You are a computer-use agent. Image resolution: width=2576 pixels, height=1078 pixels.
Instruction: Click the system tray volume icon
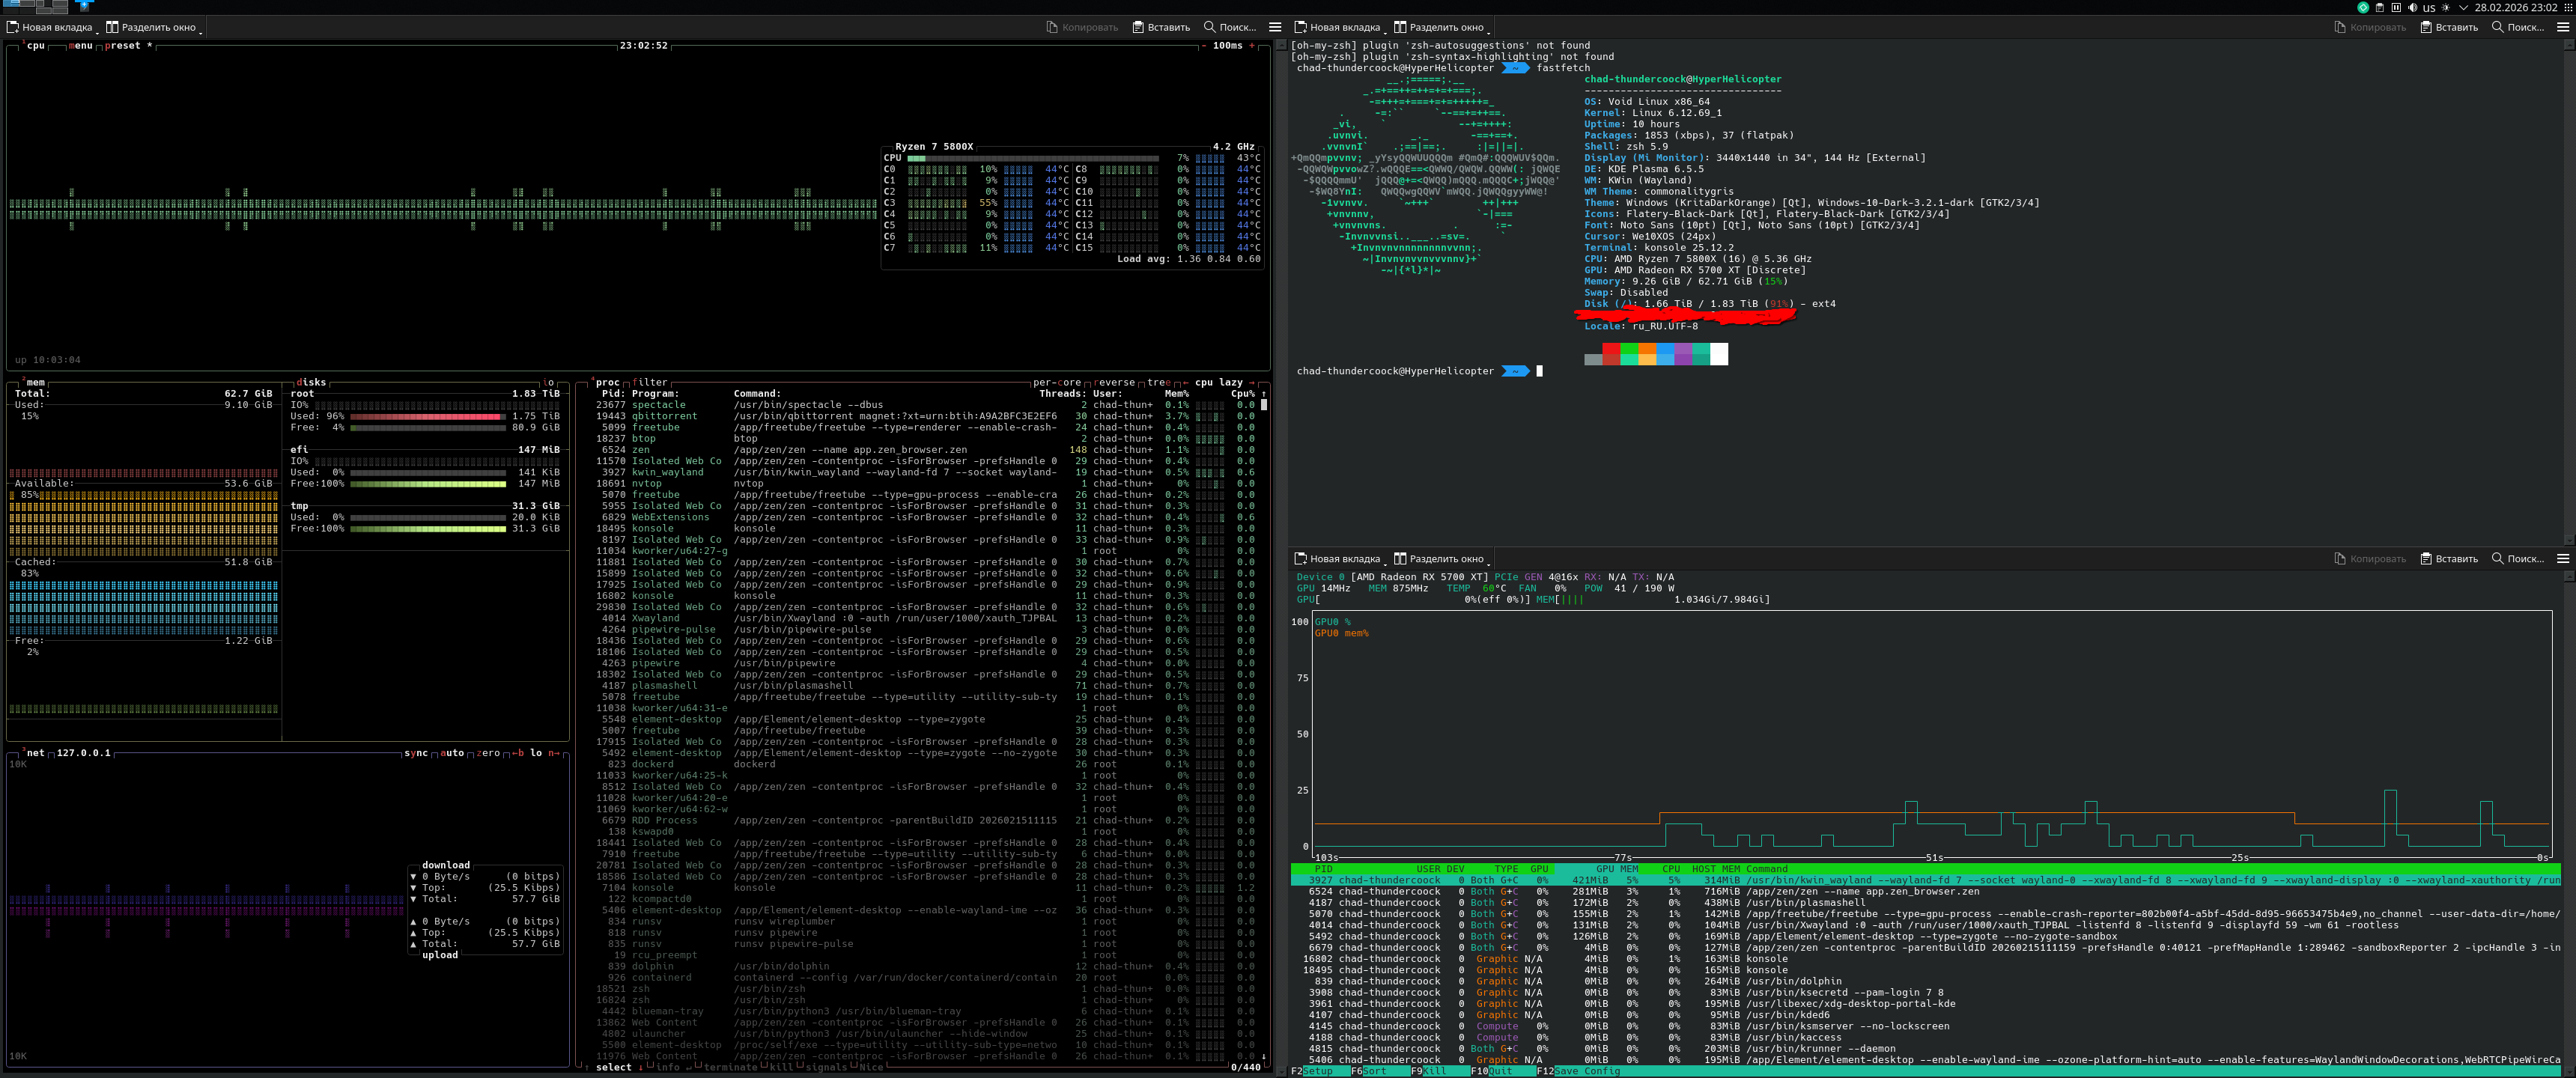tap(2413, 7)
